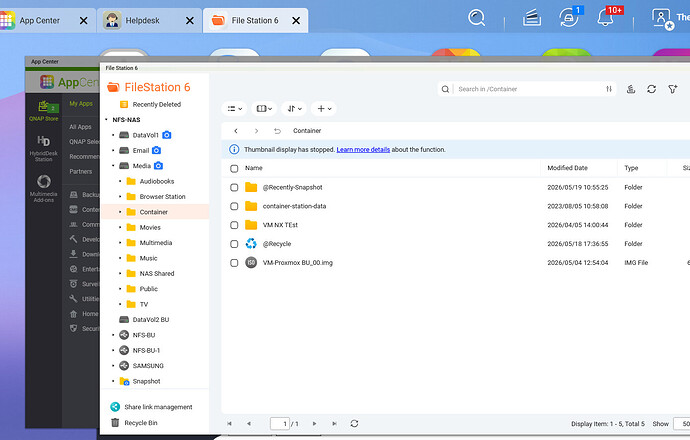Open Share link management
Screen dimensions: 690x440
click(151, 407)
